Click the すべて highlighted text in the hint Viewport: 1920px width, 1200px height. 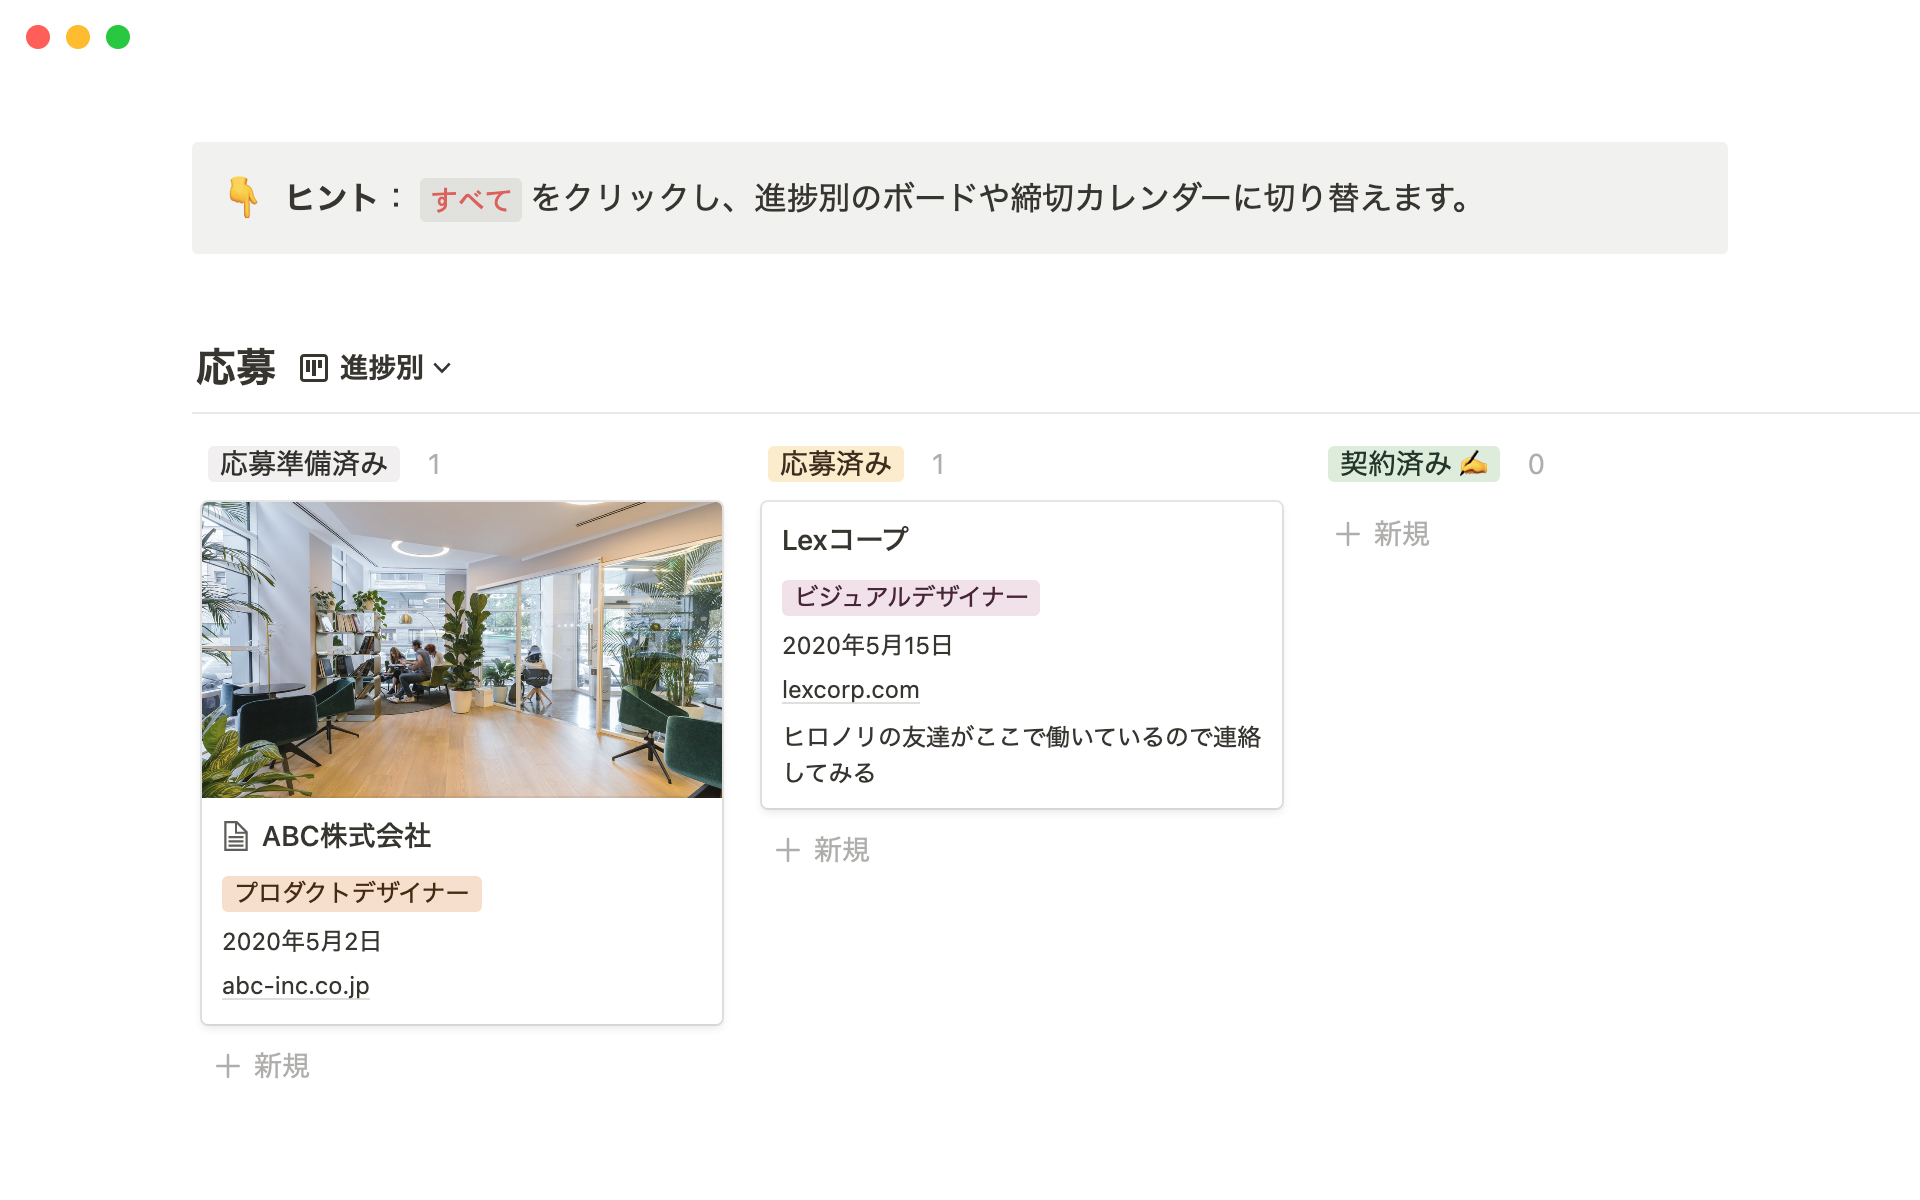coord(470,199)
